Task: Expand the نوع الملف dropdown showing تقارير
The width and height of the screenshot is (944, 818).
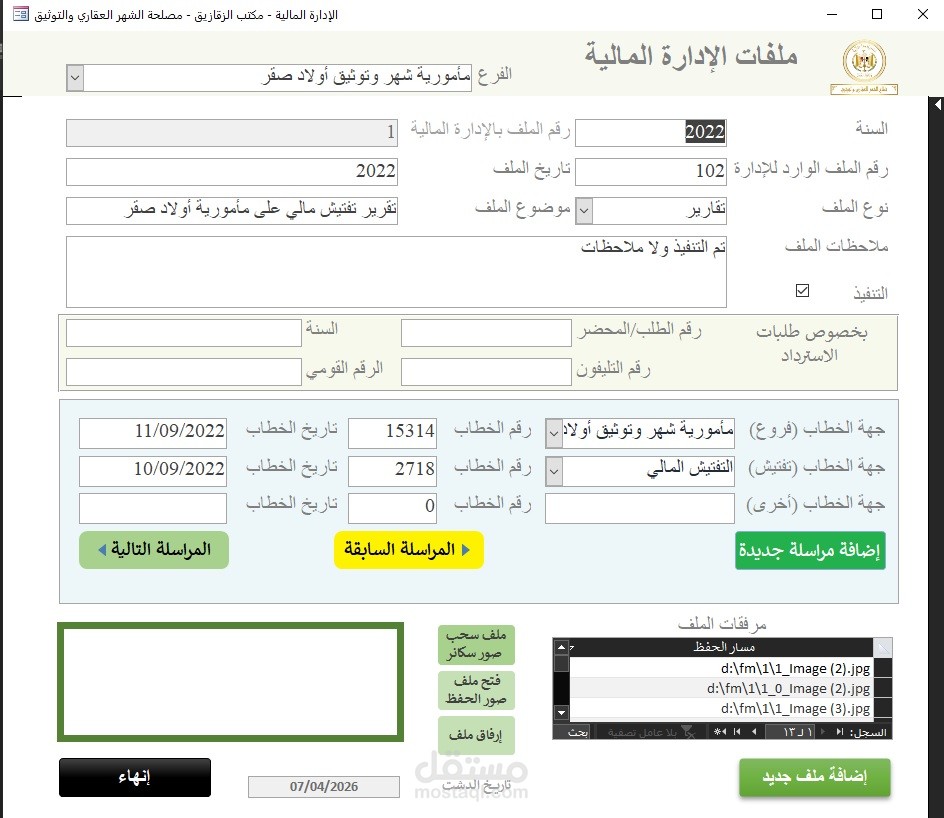Action: point(583,211)
